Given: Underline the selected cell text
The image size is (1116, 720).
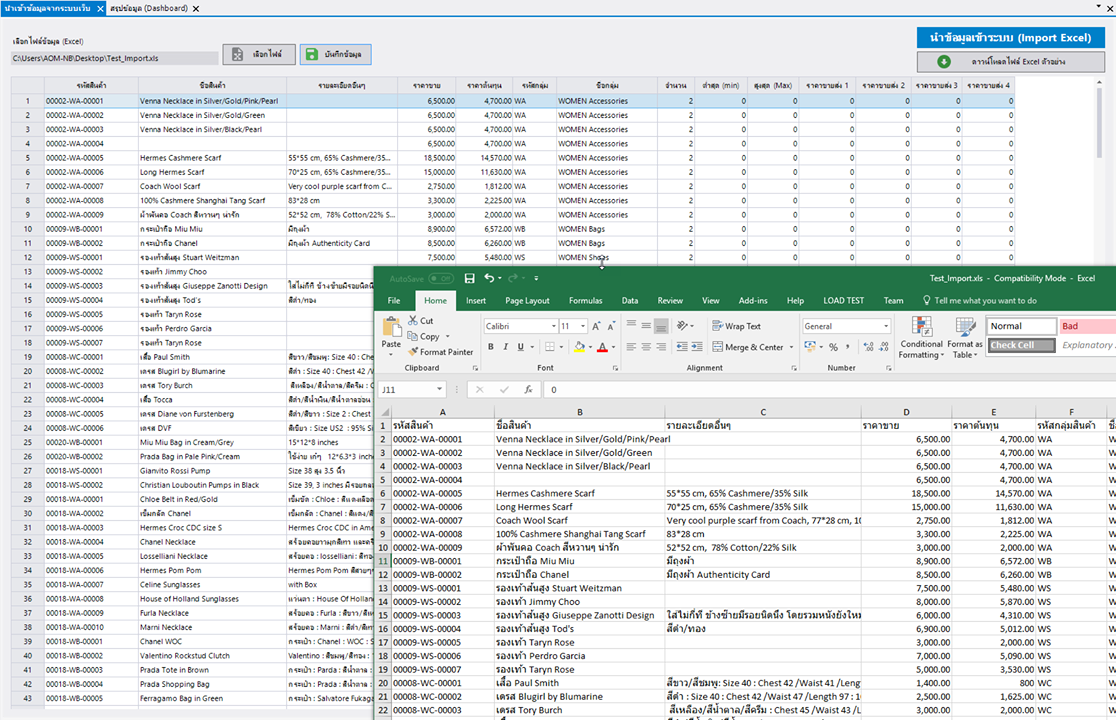Looking at the screenshot, I should coord(520,347).
